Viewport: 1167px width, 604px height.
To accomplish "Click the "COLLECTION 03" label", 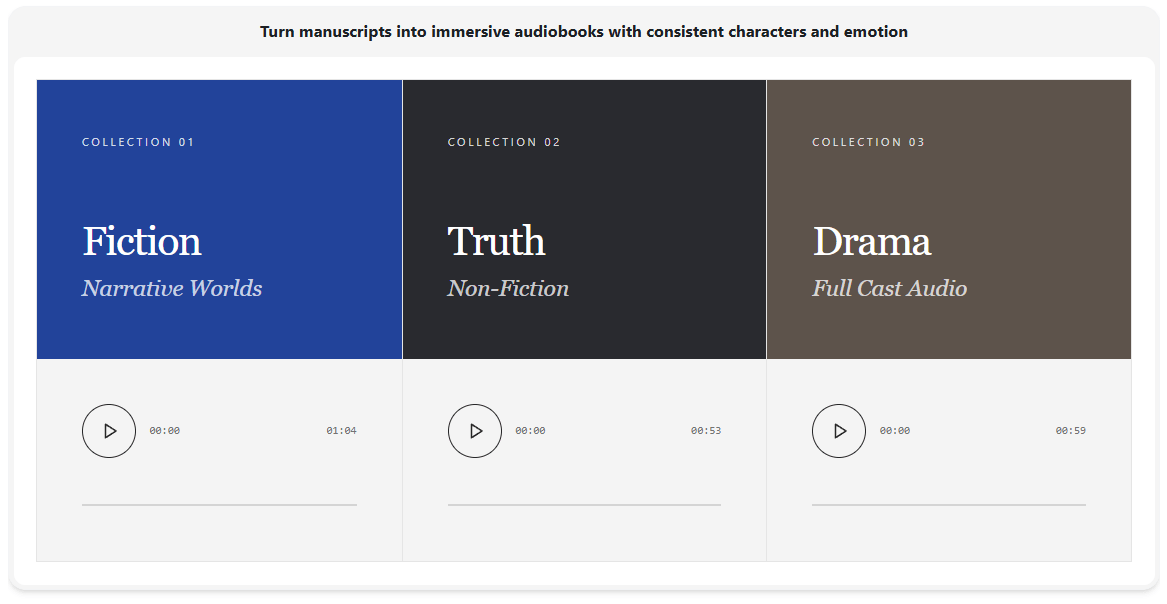I will pyautogui.click(x=869, y=142).
